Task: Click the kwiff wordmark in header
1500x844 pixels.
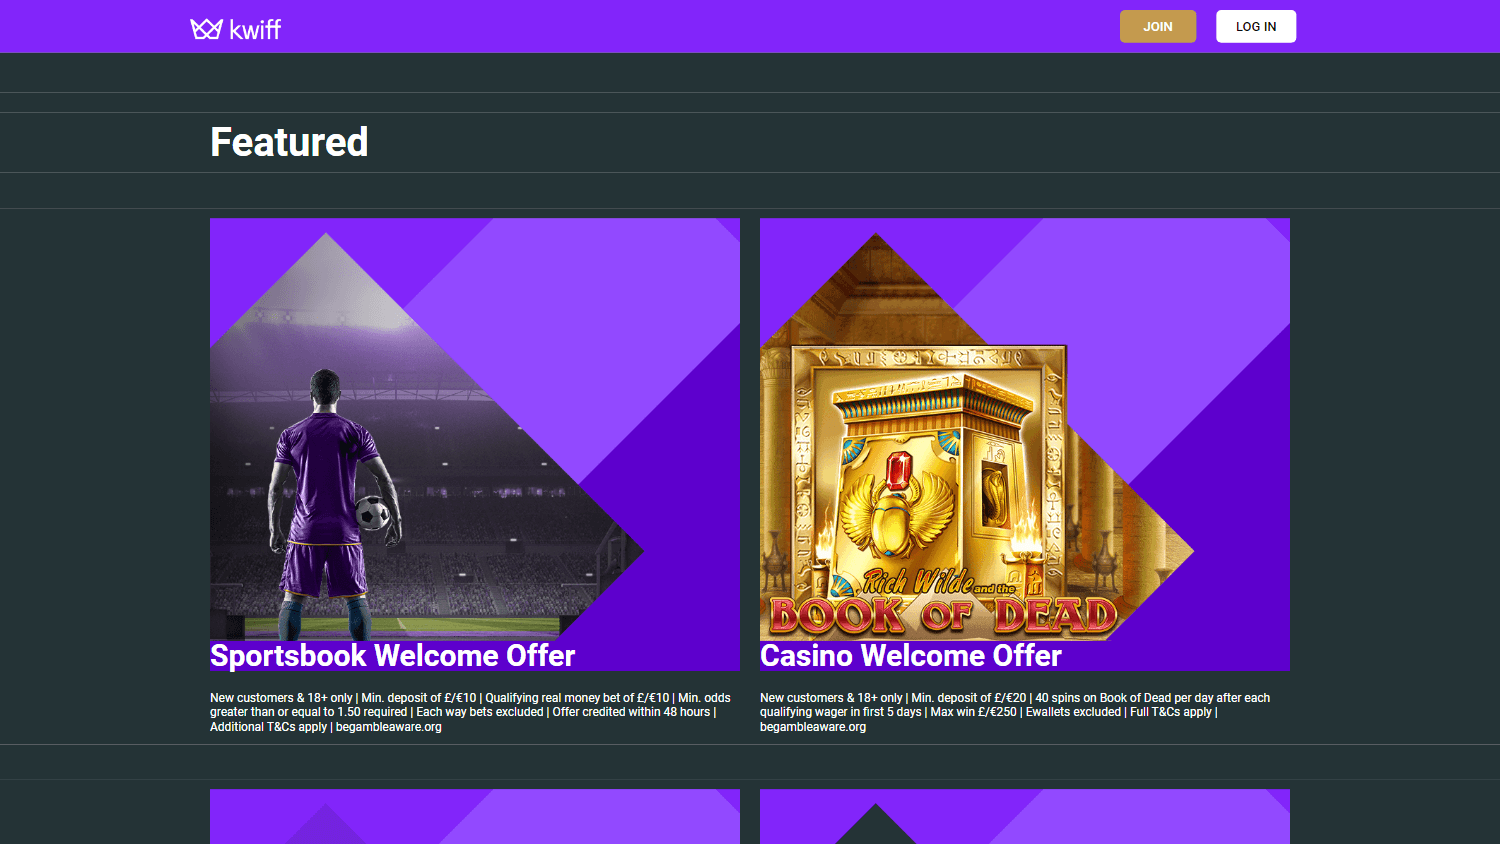Action: [255, 30]
